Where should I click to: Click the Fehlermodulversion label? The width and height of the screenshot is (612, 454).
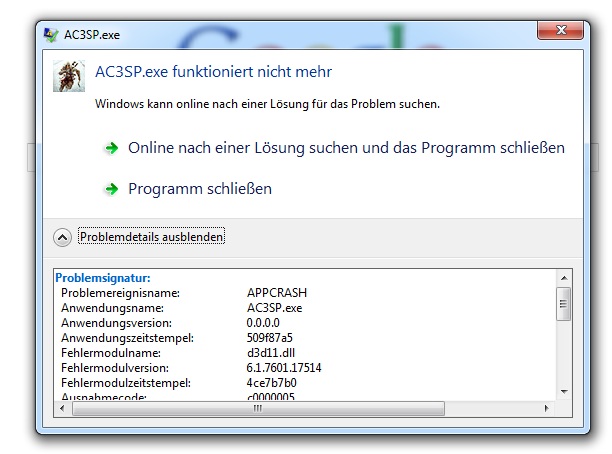tap(115, 368)
